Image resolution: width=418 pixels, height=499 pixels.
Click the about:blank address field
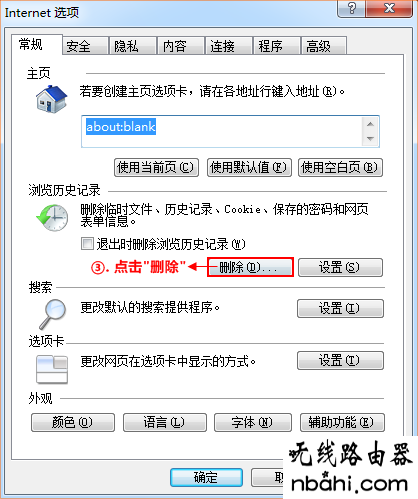click(222, 131)
